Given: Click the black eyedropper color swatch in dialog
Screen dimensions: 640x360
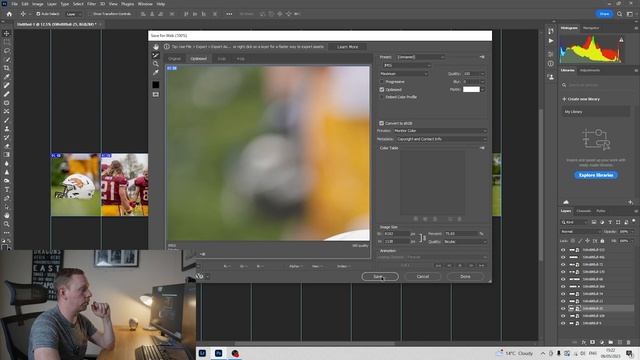Looking at the screenshot, I should (x=156, y=85).
